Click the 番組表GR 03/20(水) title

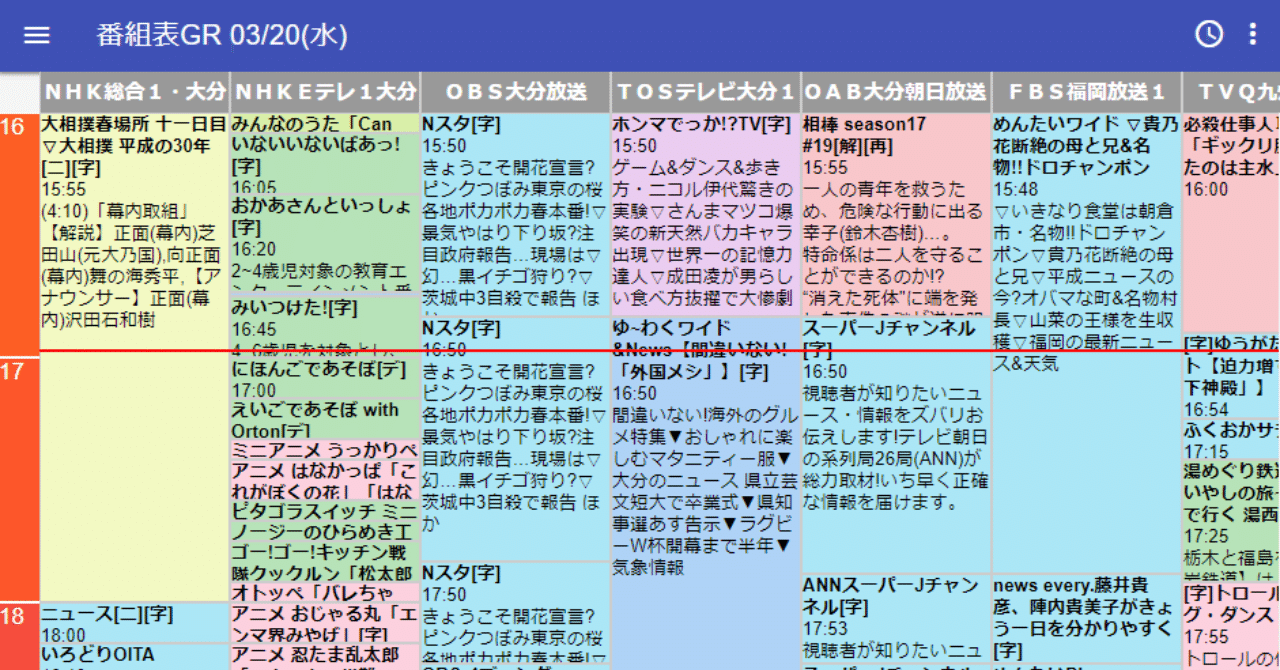click(x=222, y=35)
